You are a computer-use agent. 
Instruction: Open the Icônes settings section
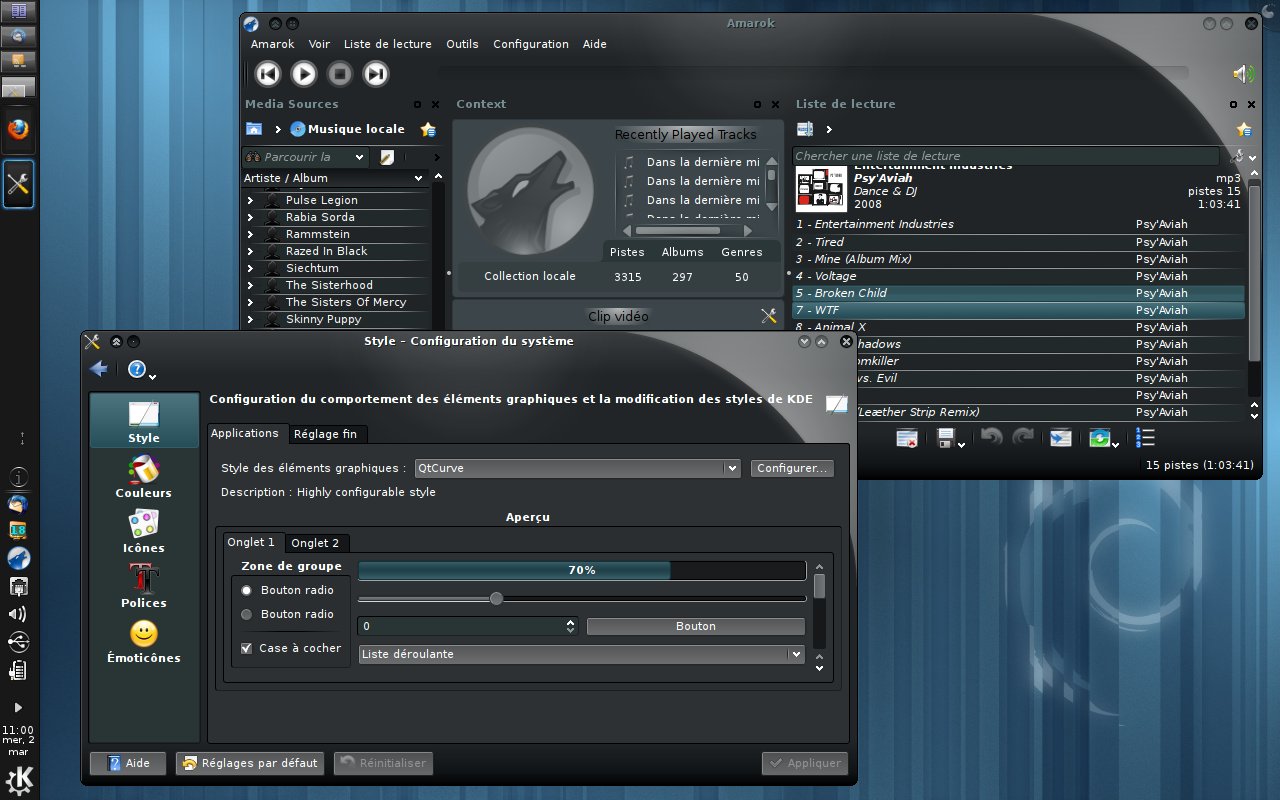143,532
